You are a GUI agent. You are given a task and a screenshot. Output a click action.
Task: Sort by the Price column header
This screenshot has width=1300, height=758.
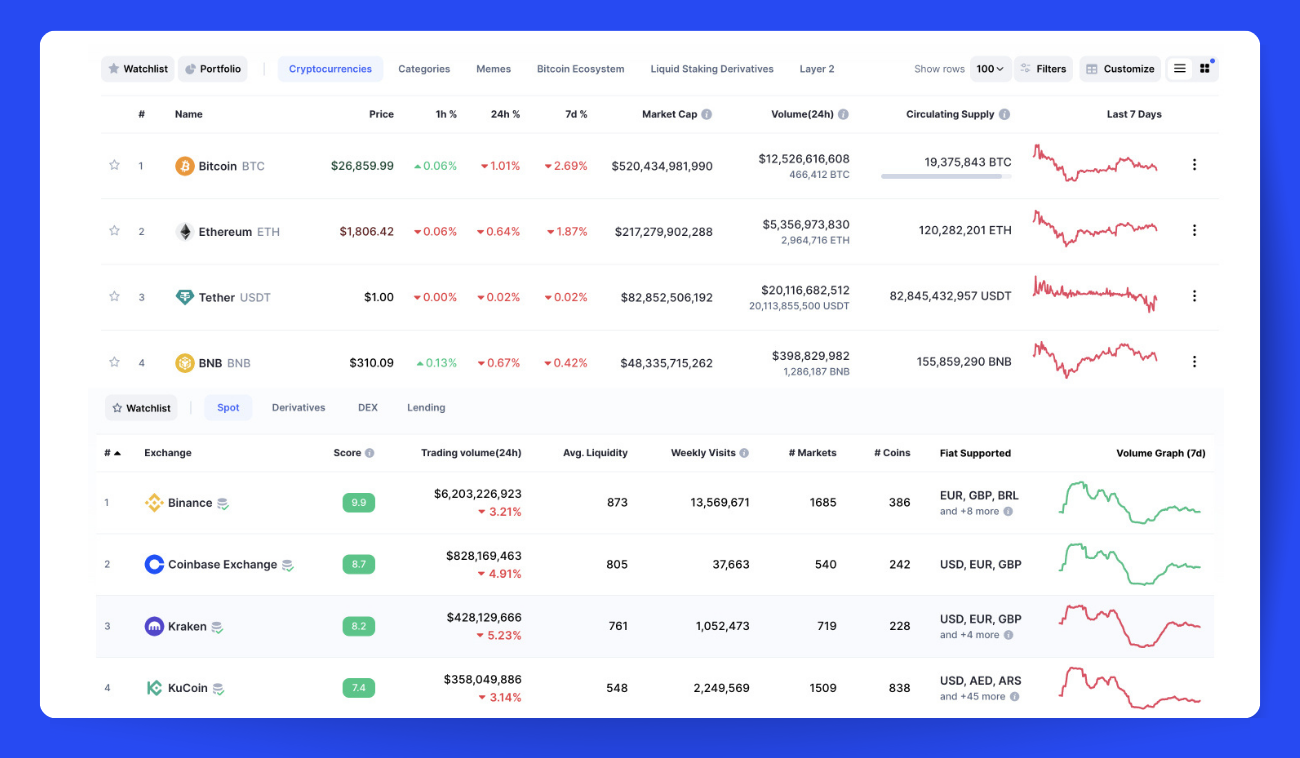point(381,114)
